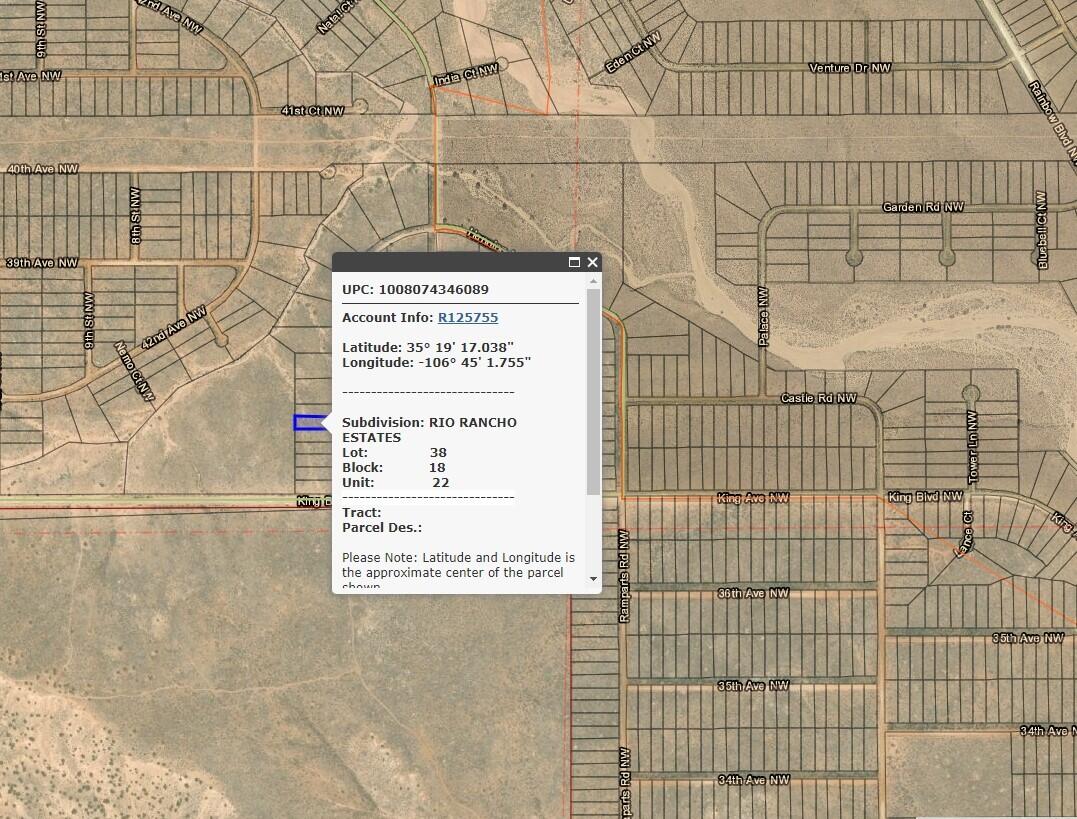Click the popup scrollbar up arrow
1077x819 pixels.
pyautogui.click(x=593, y=282)
